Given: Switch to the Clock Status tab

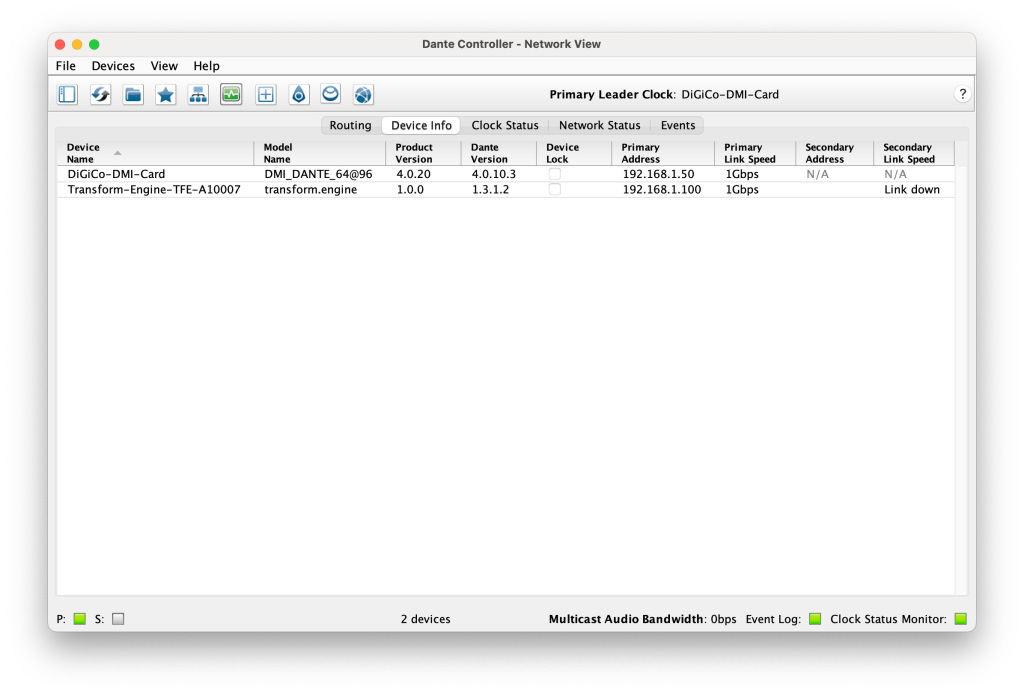Looking at the screenshot, I should (x=505, y=125).
